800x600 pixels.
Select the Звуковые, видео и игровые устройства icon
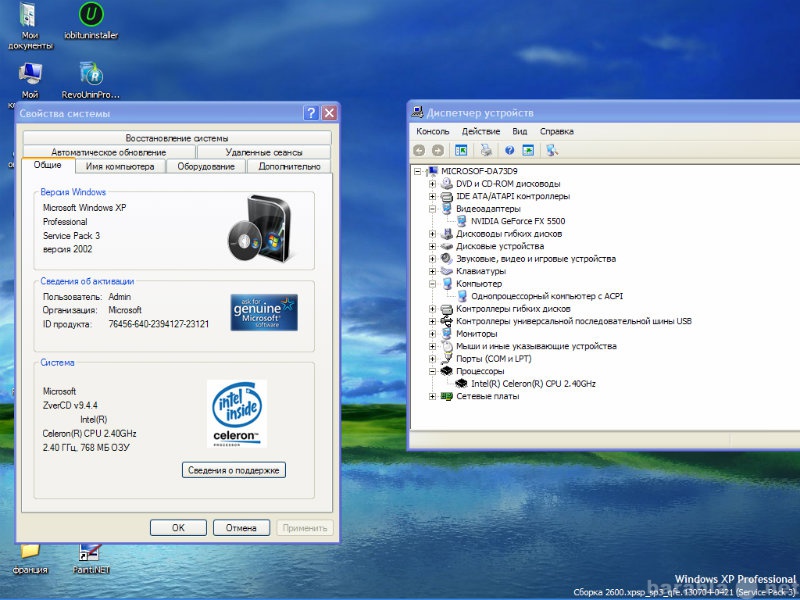tap(446, 259)
